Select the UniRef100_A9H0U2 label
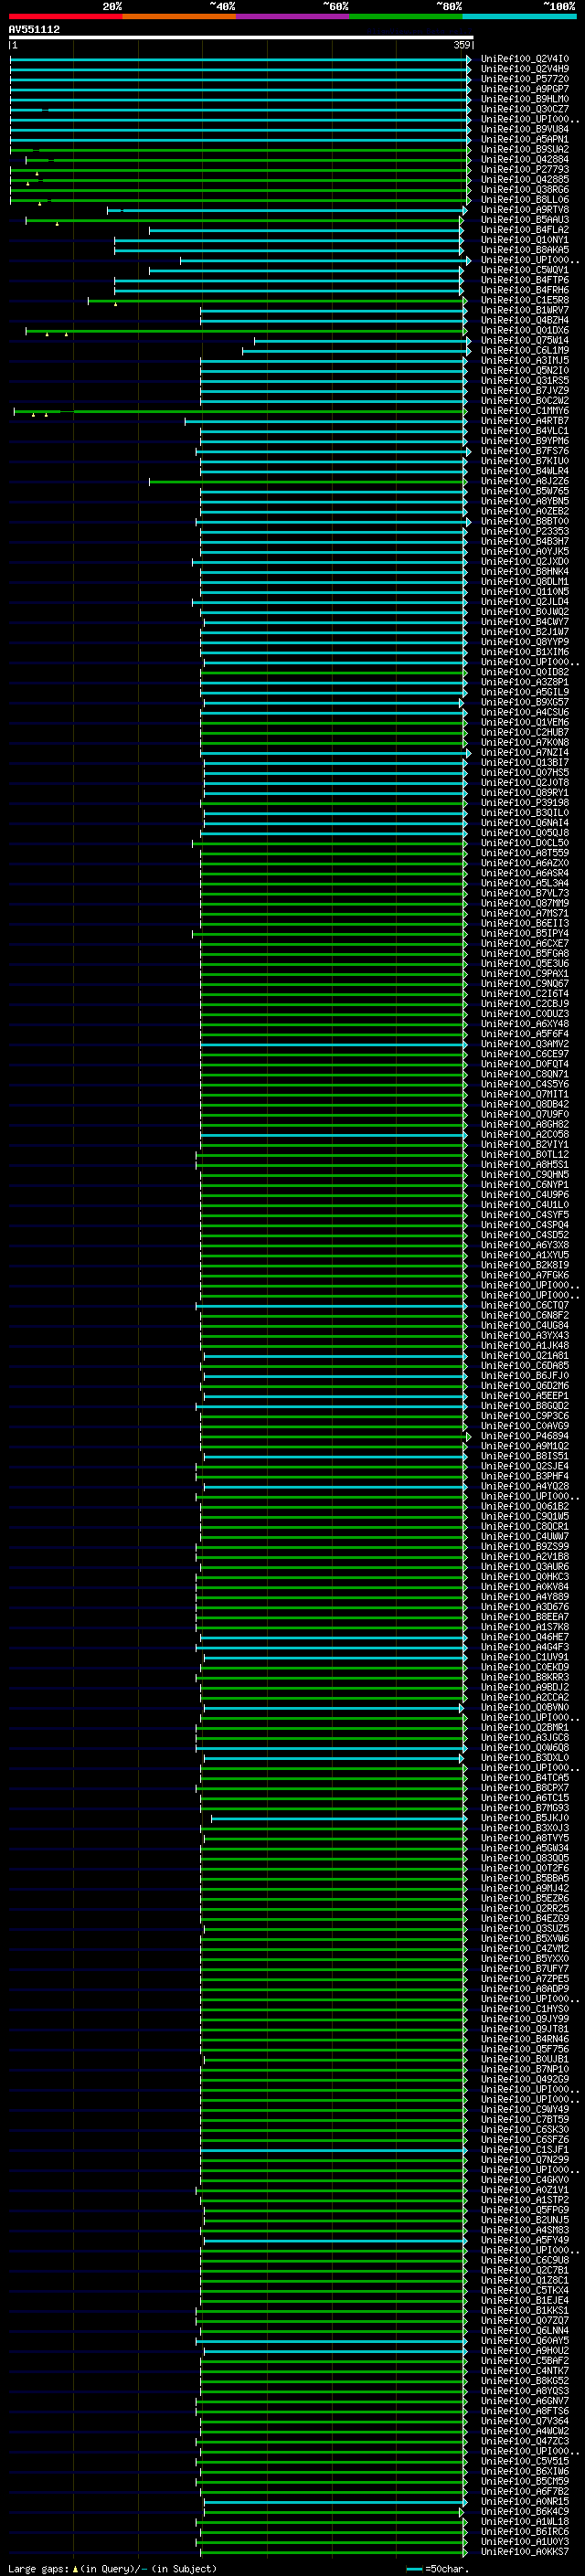This screenshot has width=585, height=2576. tap(525, 2351)
